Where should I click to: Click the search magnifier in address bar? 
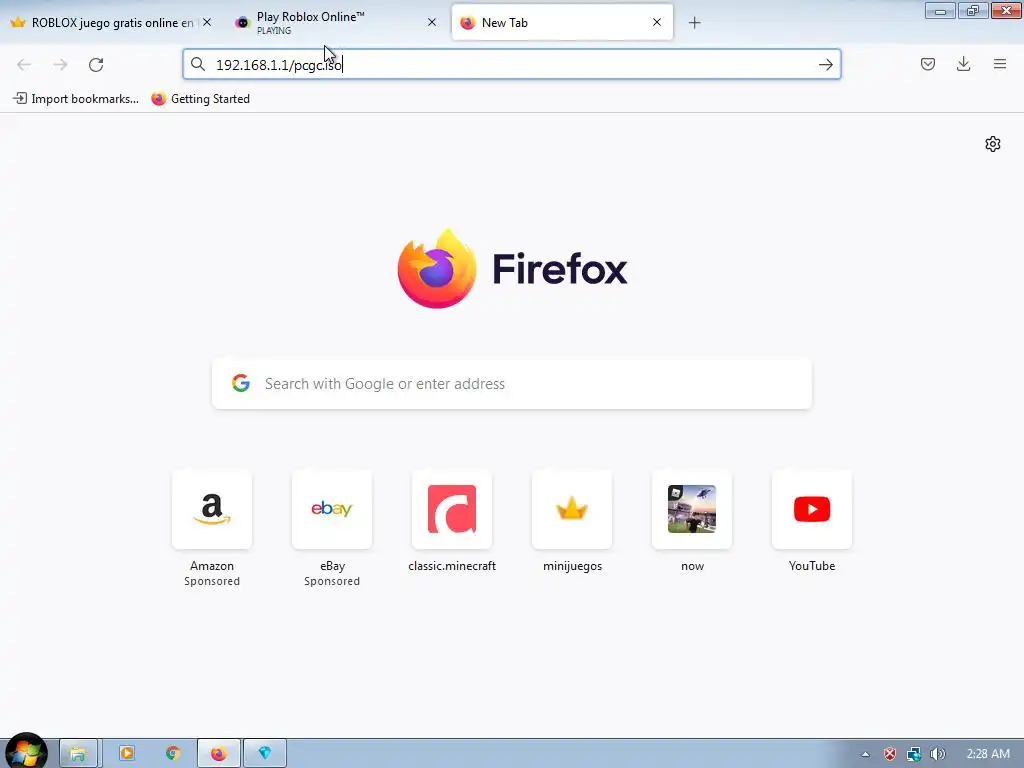coord(198,64)
